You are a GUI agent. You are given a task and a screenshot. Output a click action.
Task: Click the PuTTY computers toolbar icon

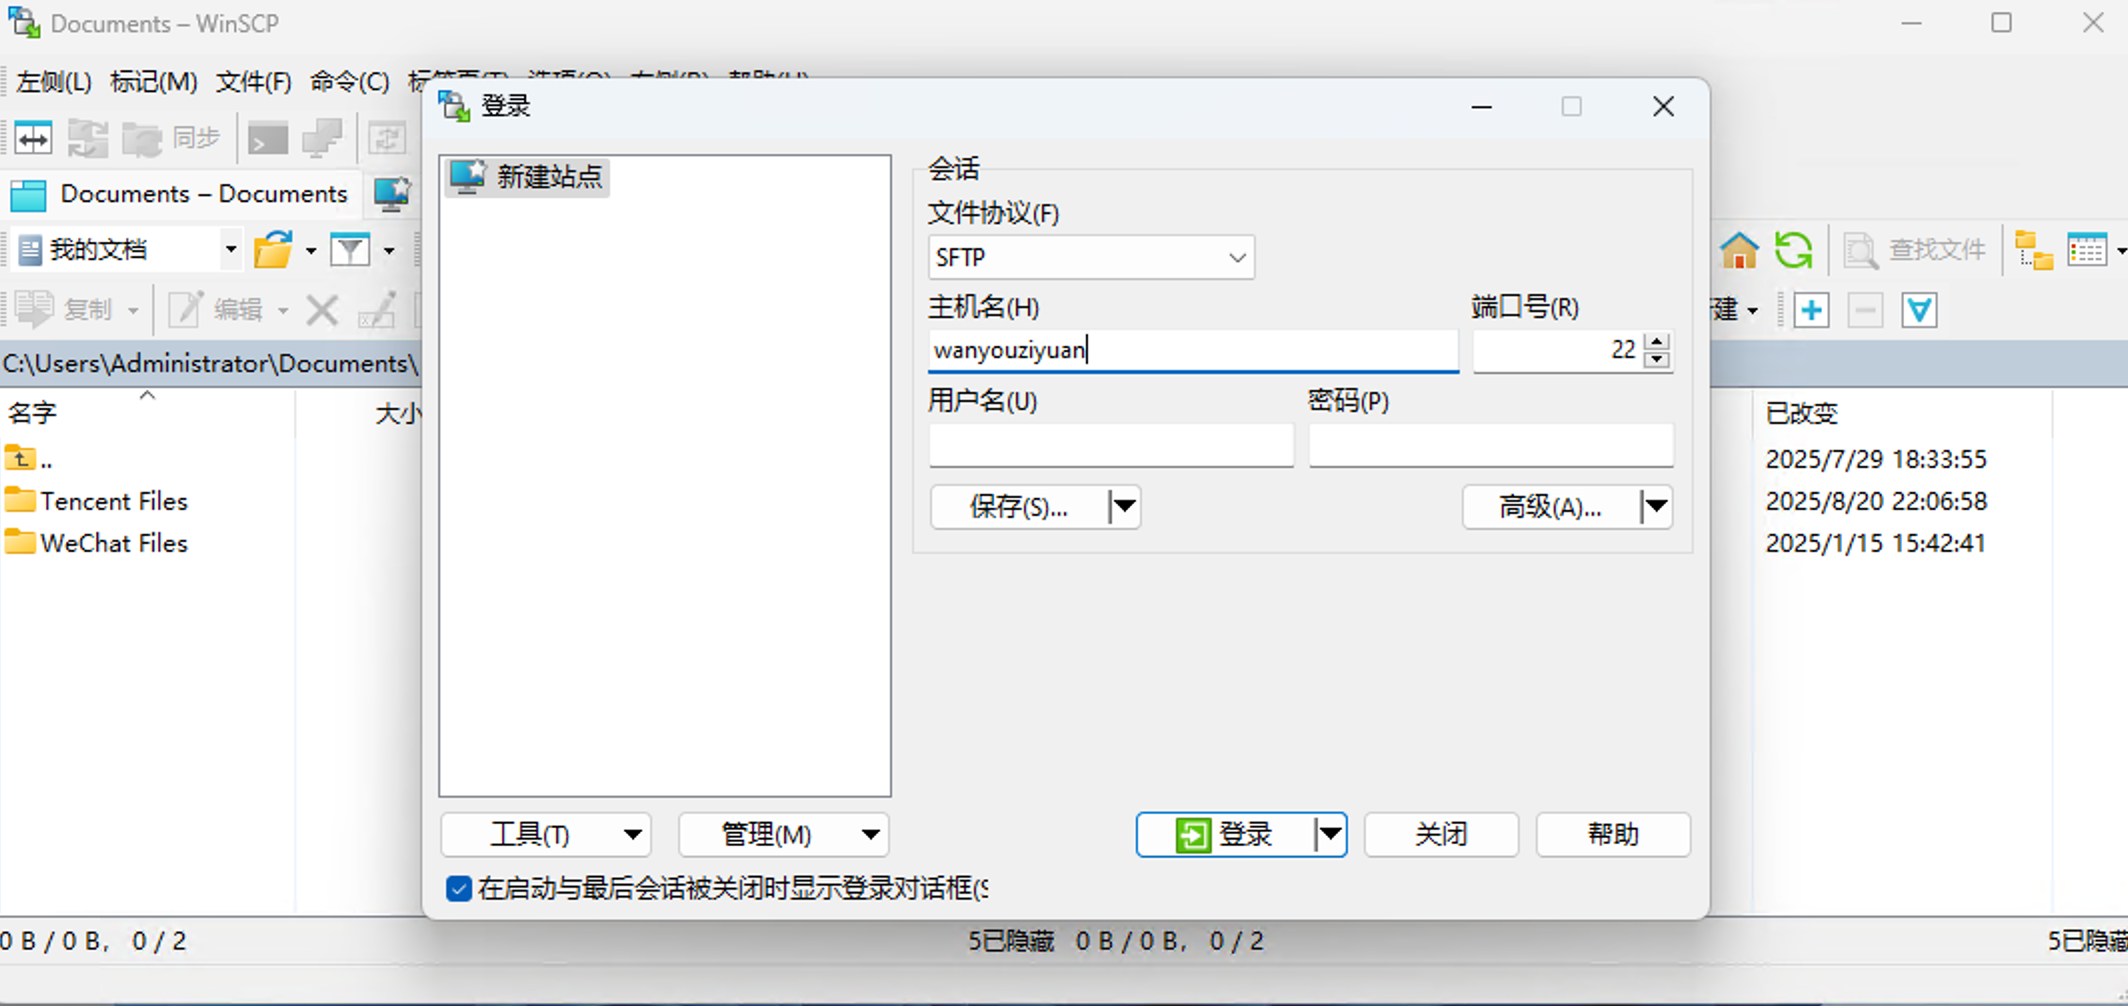pos(322,138)
